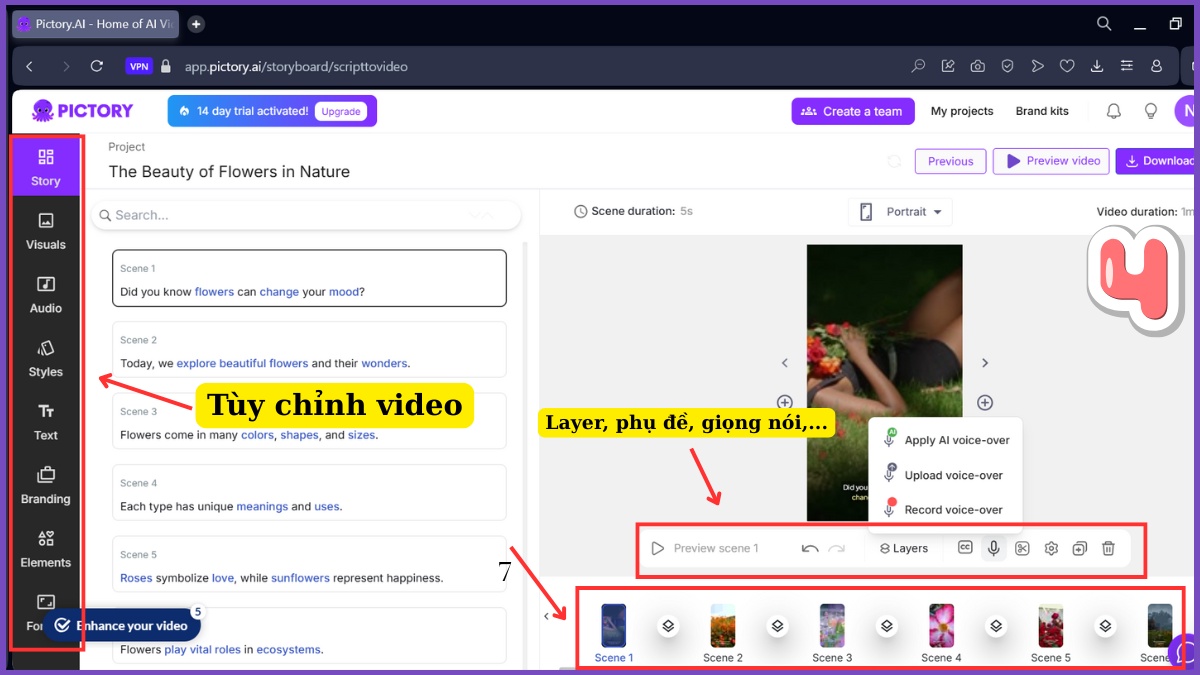The height and width of the screenshot is (675, 1200).
Task: Select Scene 2 script card
Action: pos(309,350)
